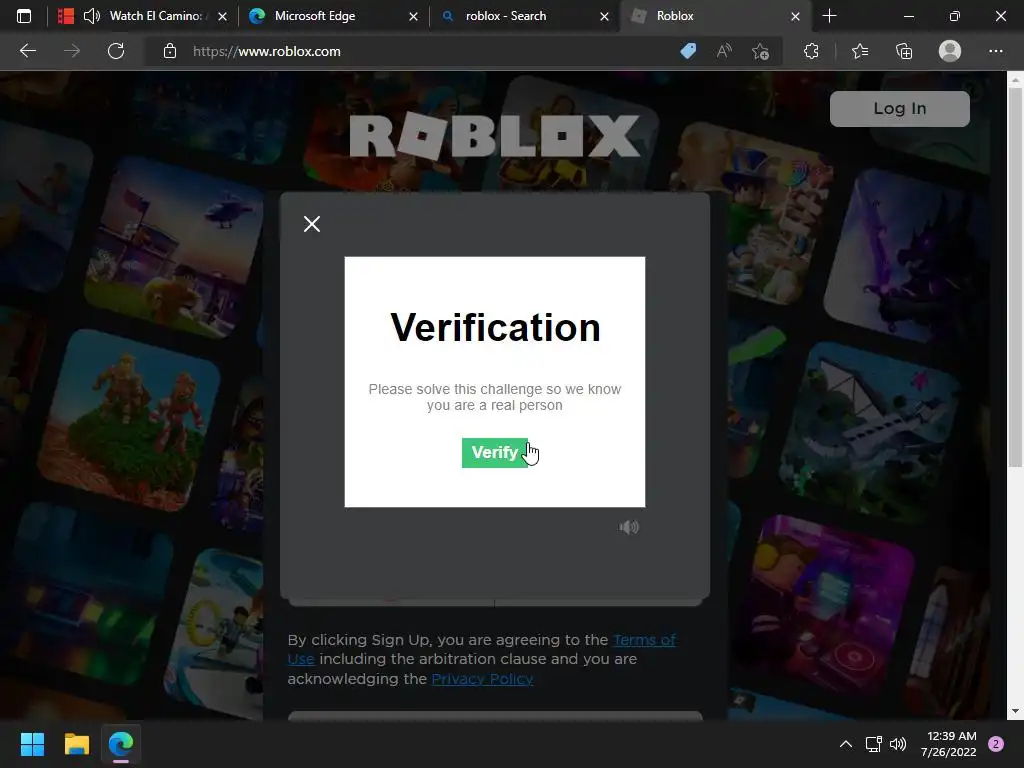Activate Read aloud icon in address bar
Viewport: 1024px width, 768px height.
pos(724,51)
